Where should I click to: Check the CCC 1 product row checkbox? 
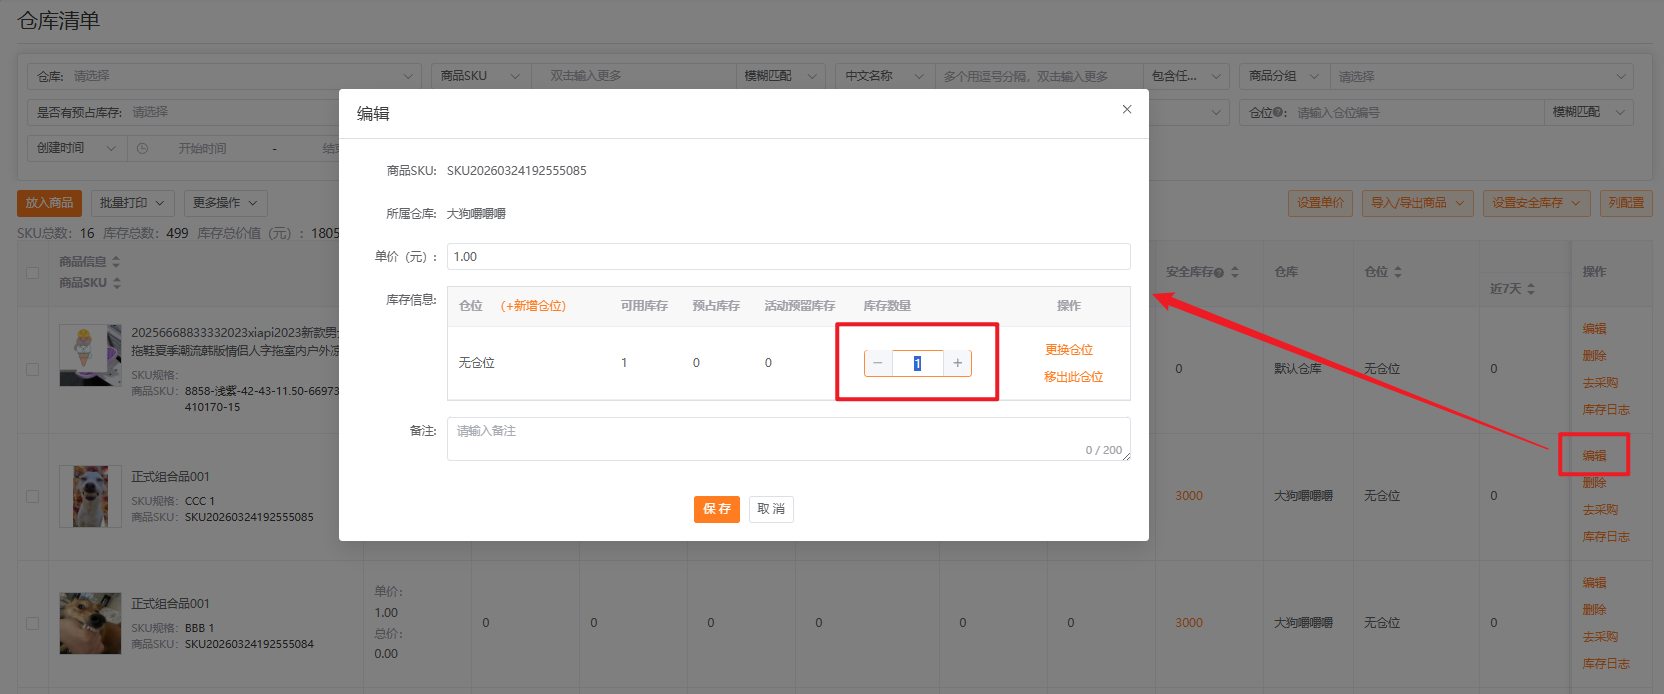(32, 496)
